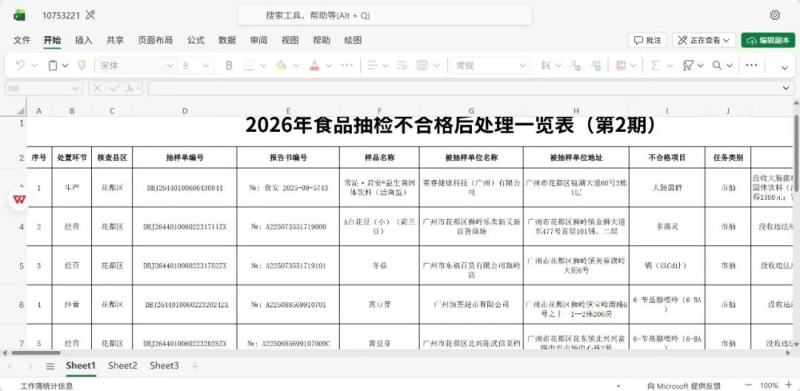Image resolution: width=800 pixels, height=391 pixels.
Task: Click the 编辑副本 edit copy button
Action: [768, 40]
